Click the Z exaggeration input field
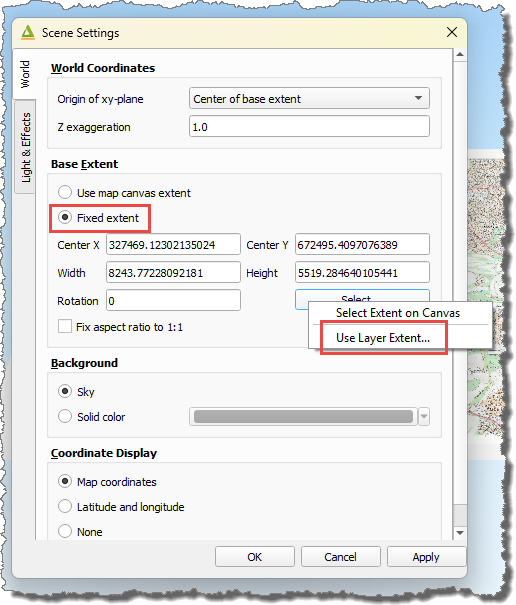Viewport: 516px width, 605px height. 309,127
